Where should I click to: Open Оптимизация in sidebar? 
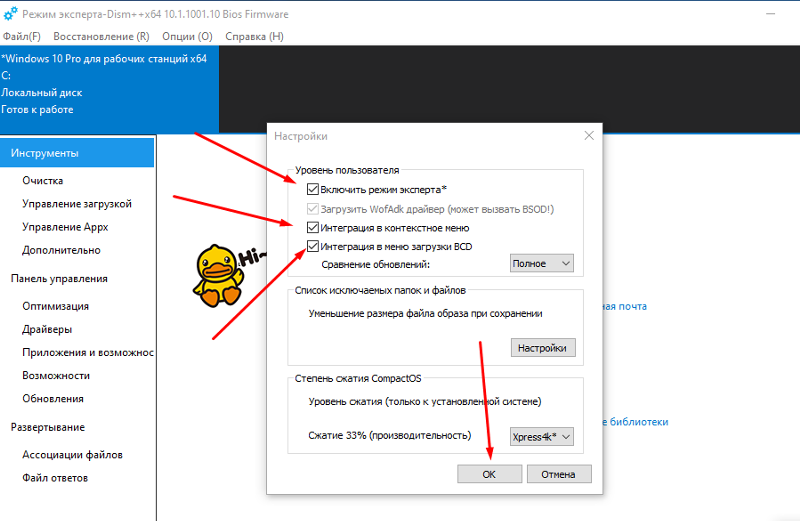[56, 306]
